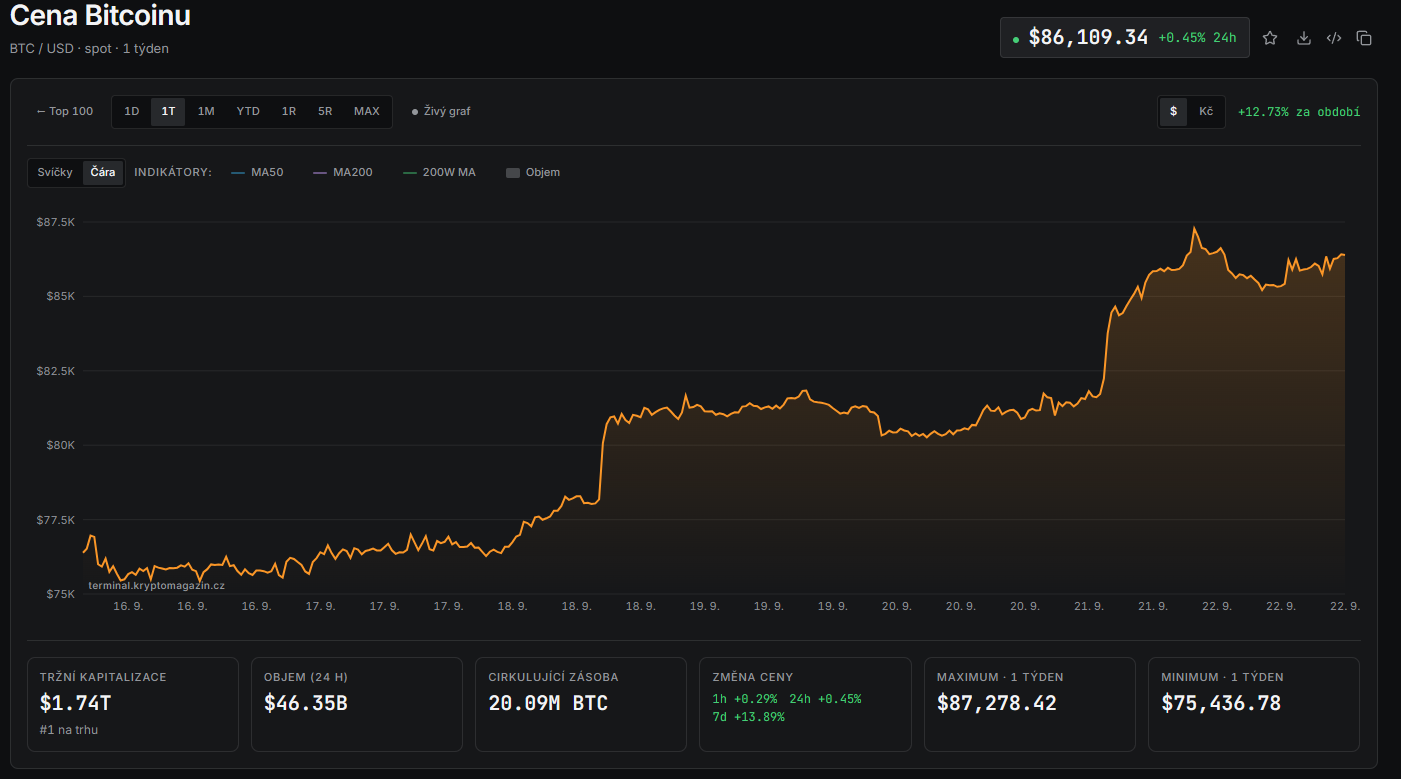Switch chart type to Svíčky
The width and height of the screenshot is (1401, 779).
point(55,172)
